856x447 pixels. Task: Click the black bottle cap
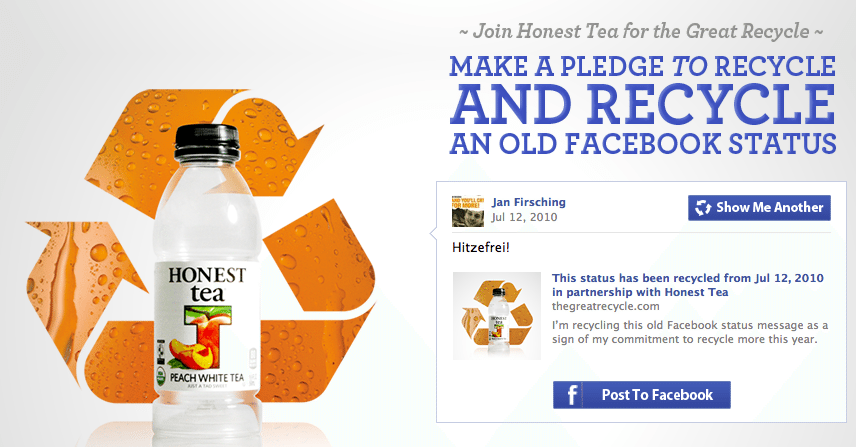click(x=207, y=141)
